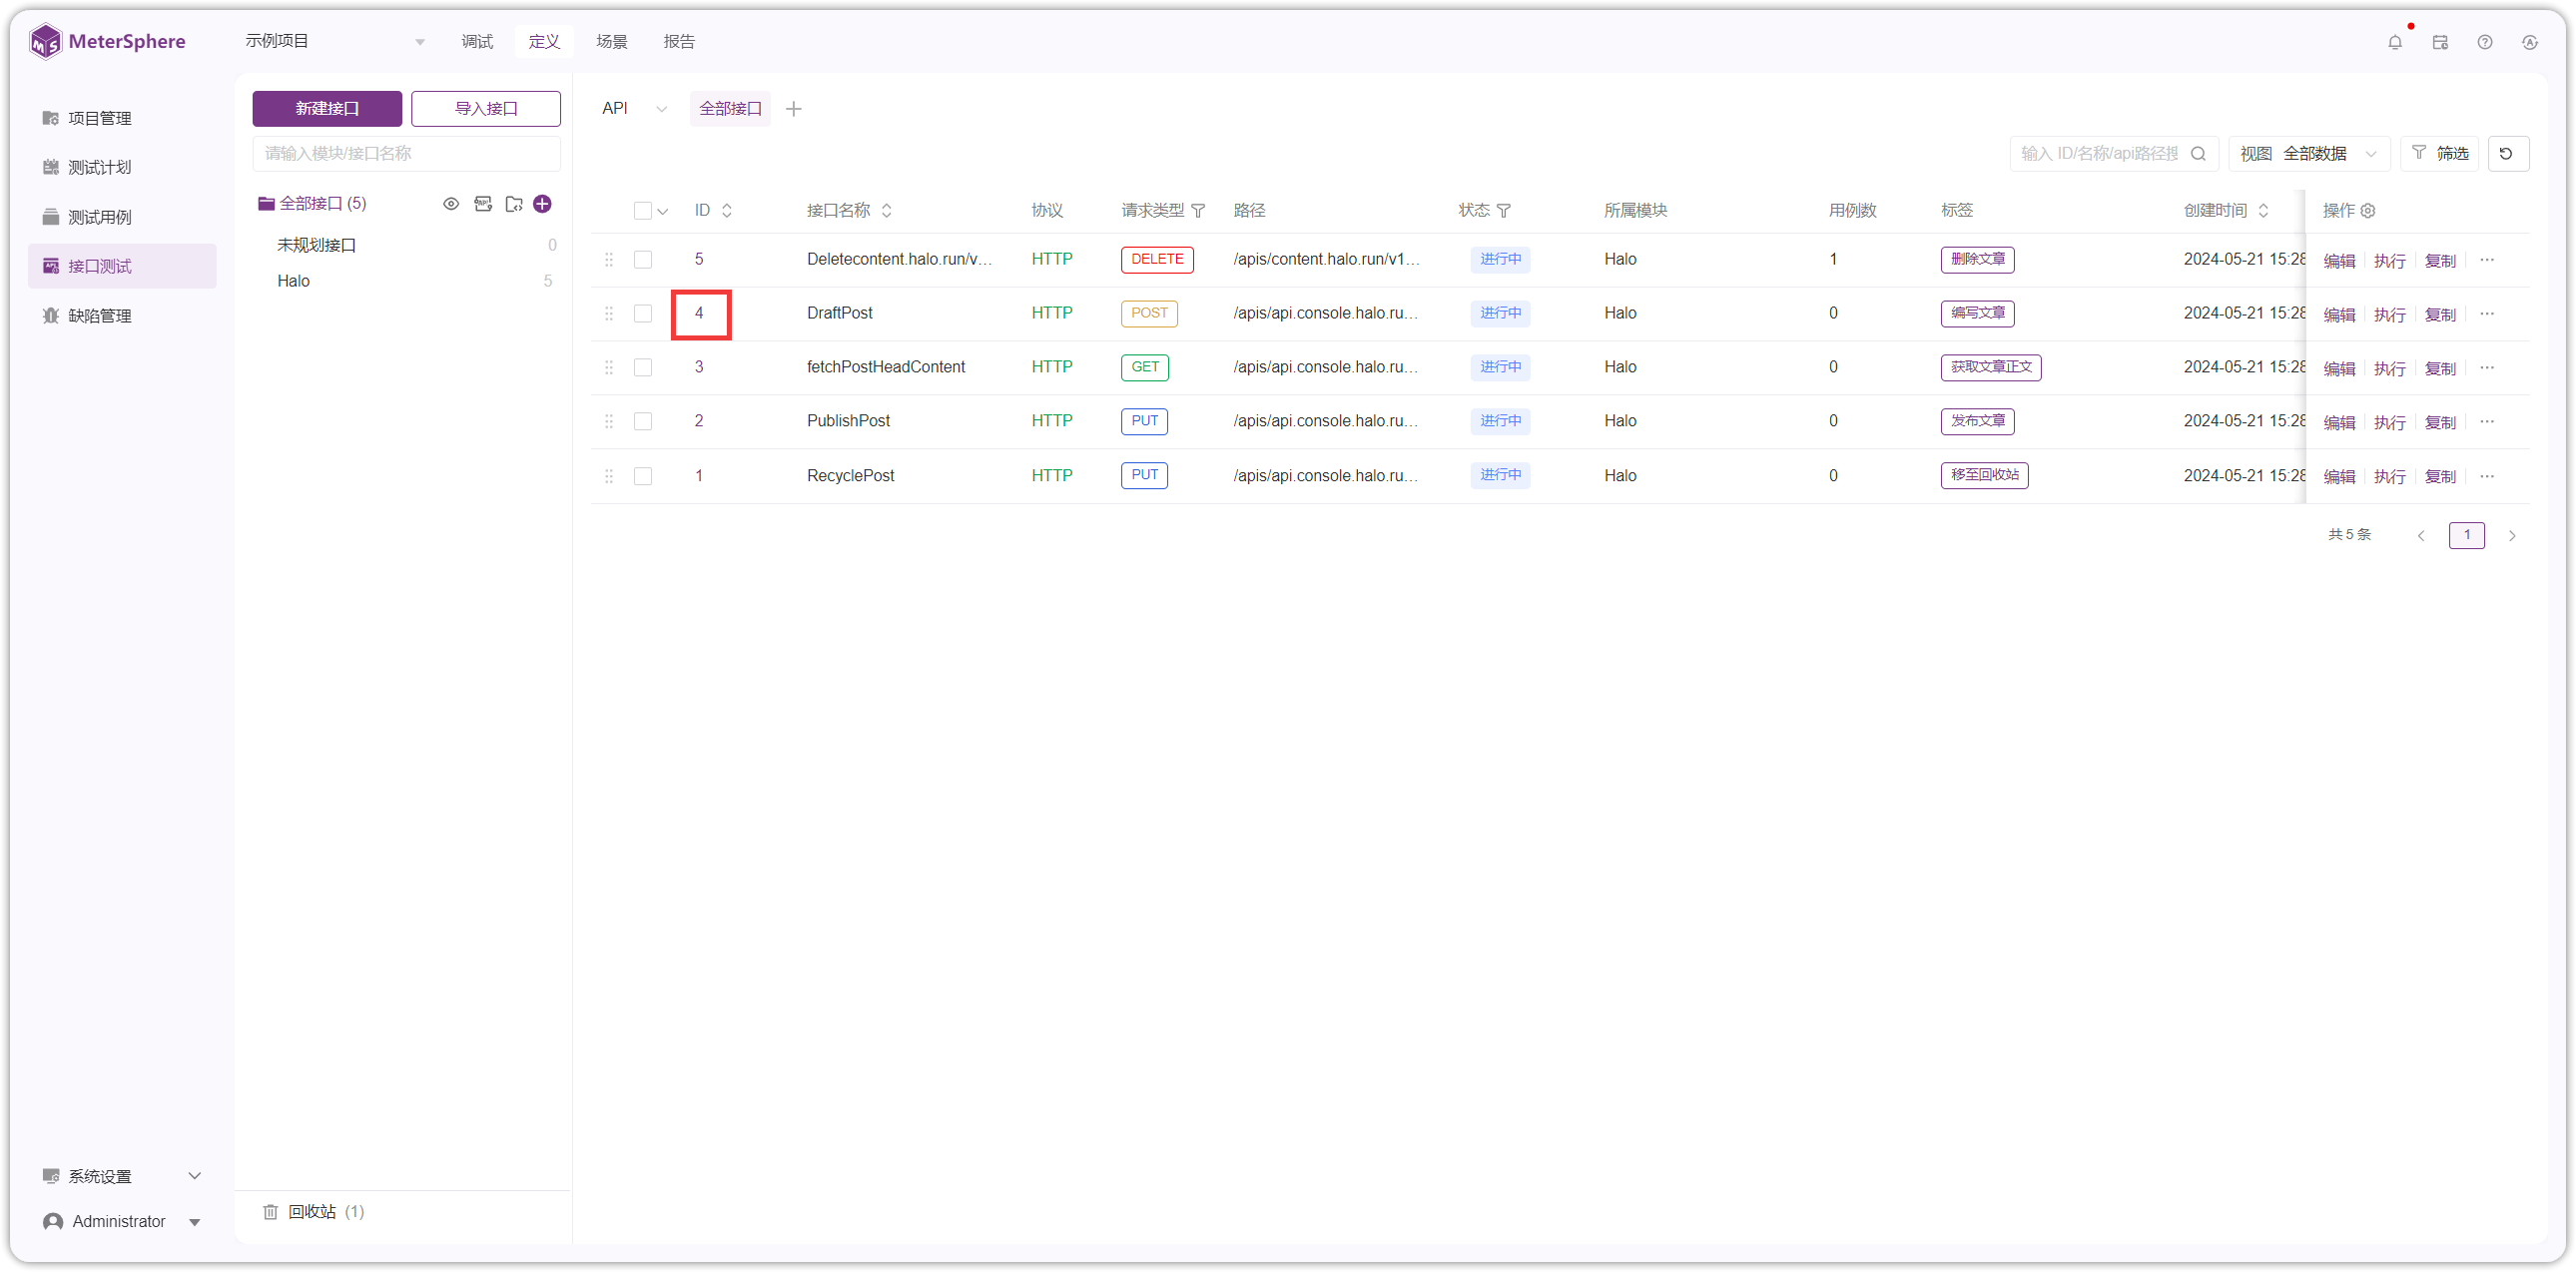Switch to the 场景 tab

(x=611, y=42)
